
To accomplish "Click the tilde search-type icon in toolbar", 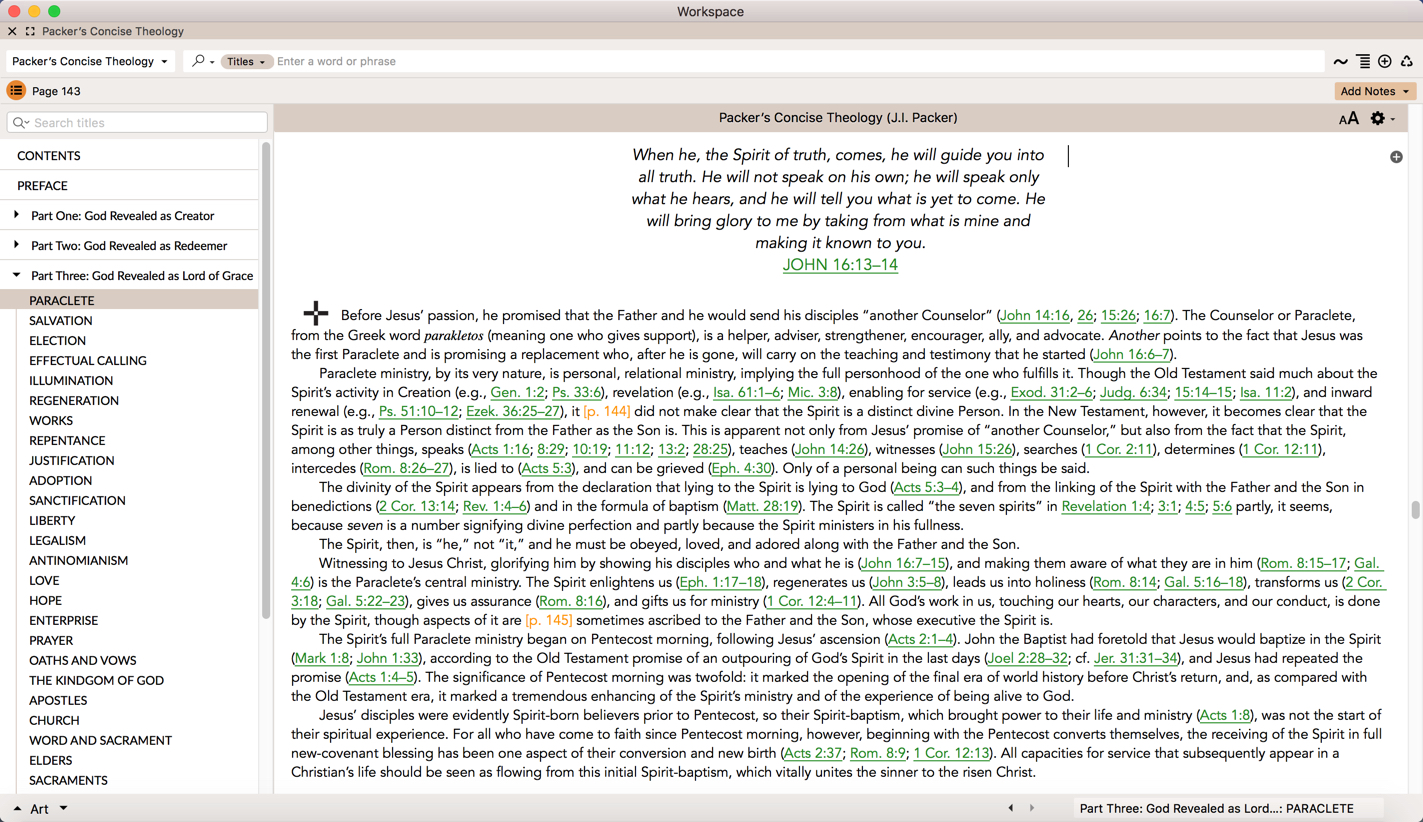I will [1340, 62].
